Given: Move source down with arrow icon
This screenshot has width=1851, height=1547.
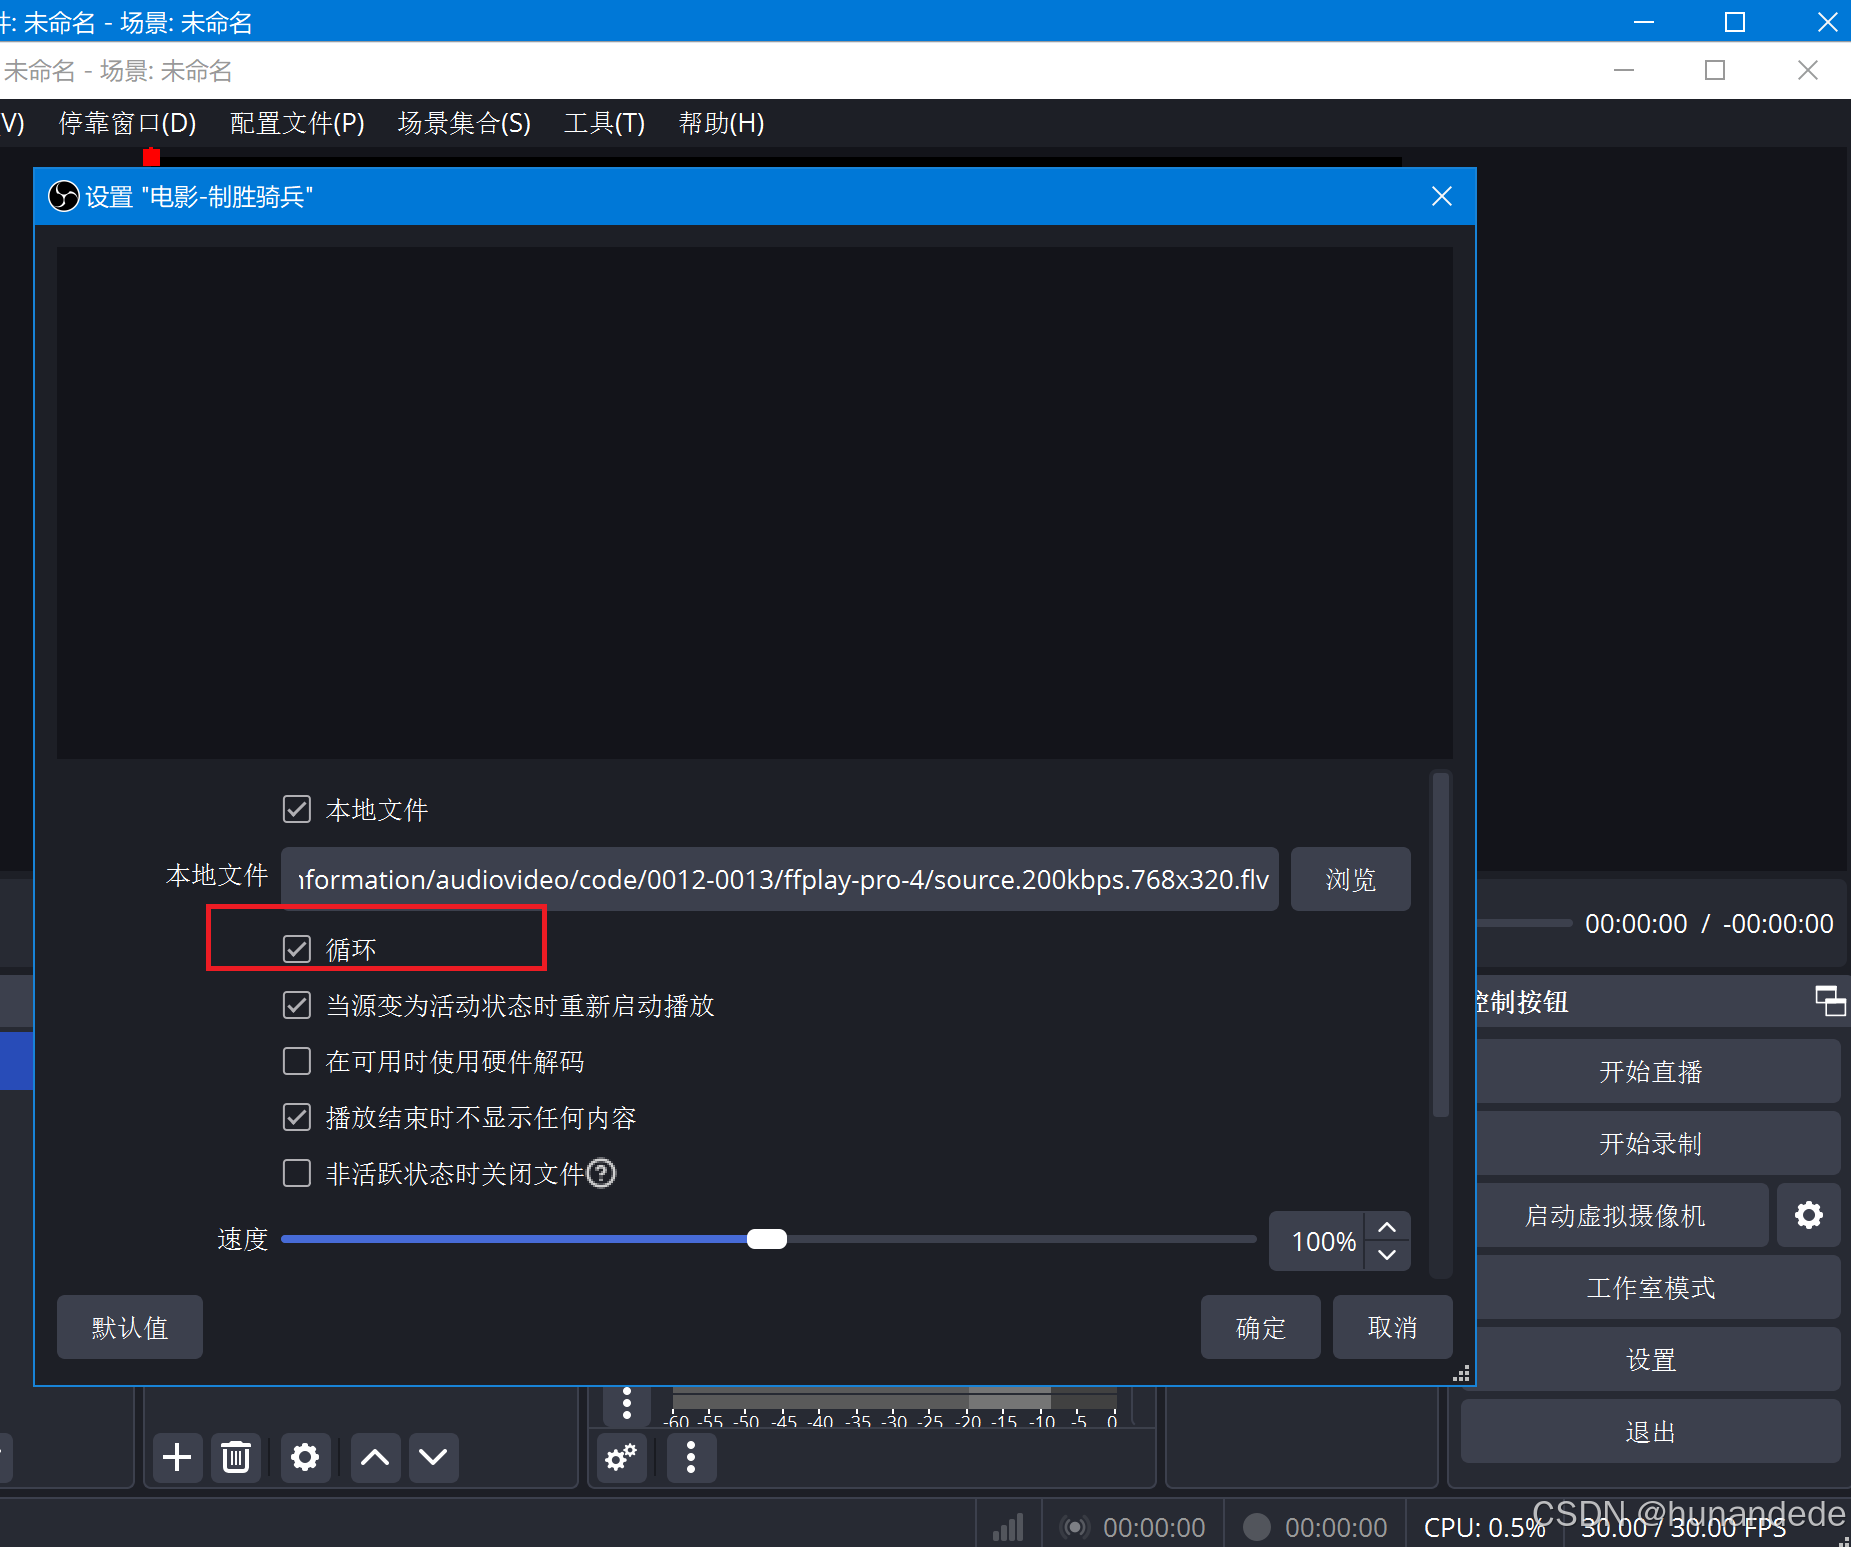Looking at the screenshot, I should click(x=433, y=1457).
